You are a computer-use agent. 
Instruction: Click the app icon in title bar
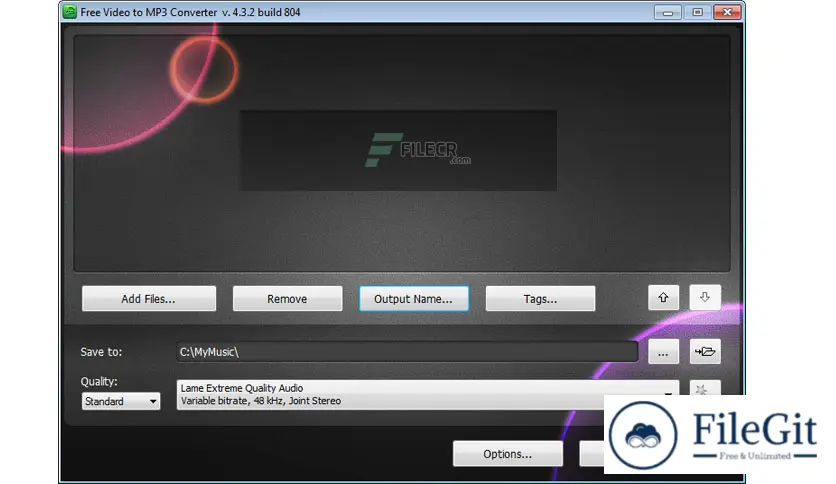(x=69, y=12)
